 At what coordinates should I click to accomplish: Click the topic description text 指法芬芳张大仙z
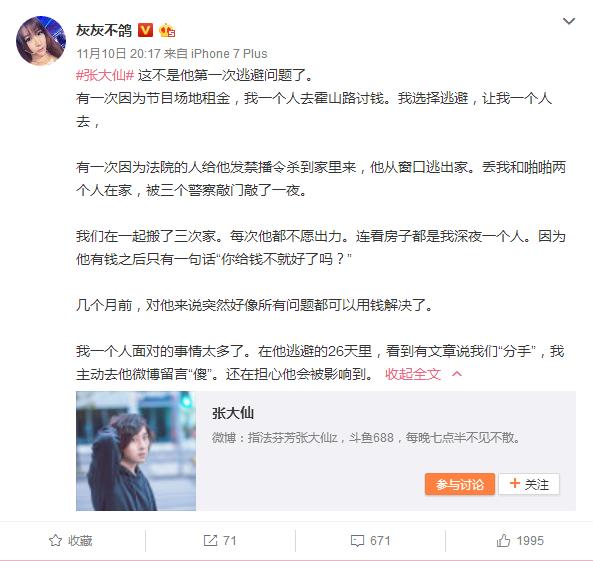[x=293, y=438]
